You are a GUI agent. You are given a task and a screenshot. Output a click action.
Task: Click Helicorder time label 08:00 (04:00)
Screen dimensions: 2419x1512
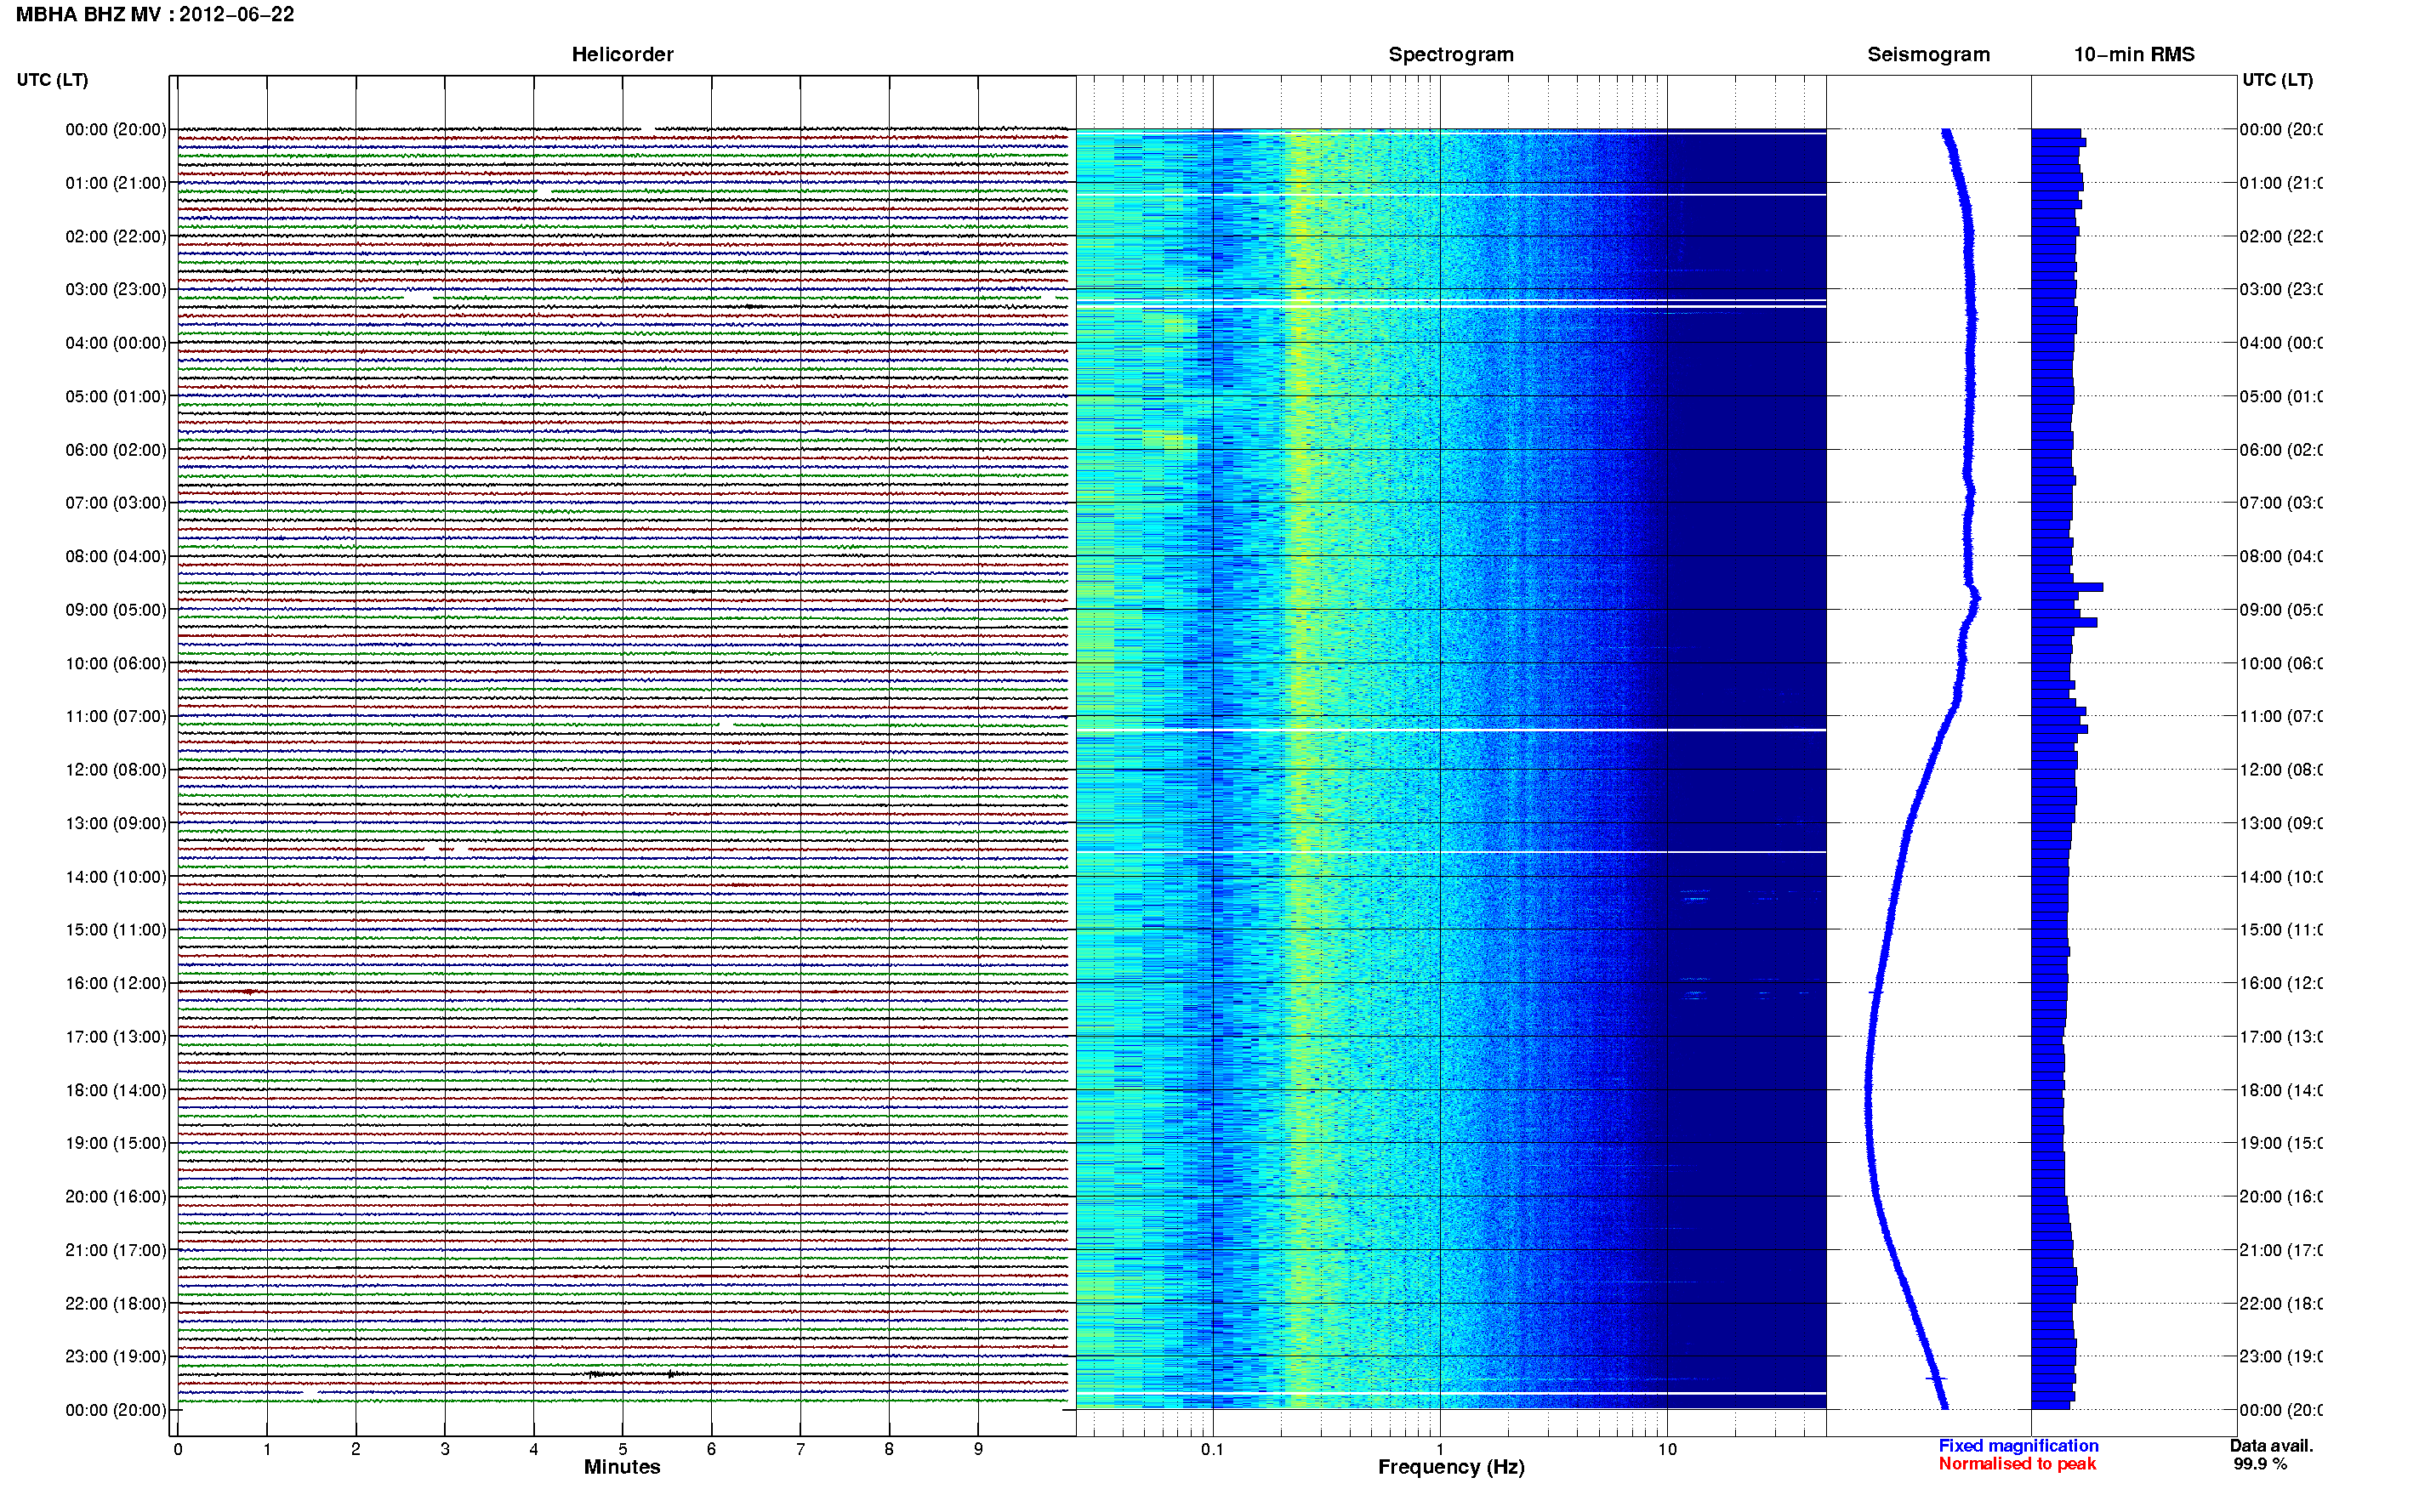tap(116, 556)
